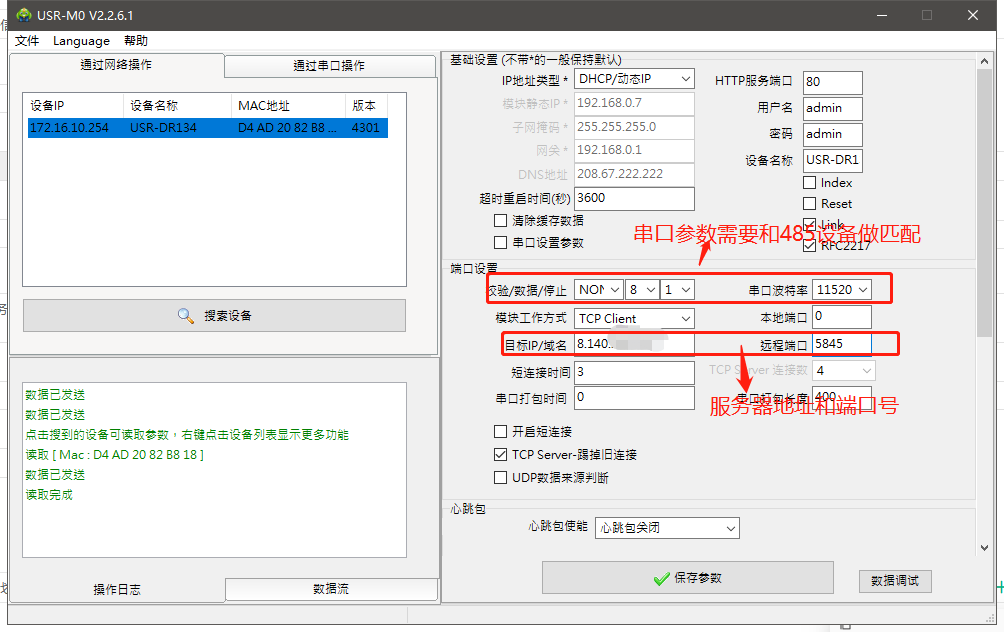Open the 心跳包使能 dropdown

tap(667, 528)
